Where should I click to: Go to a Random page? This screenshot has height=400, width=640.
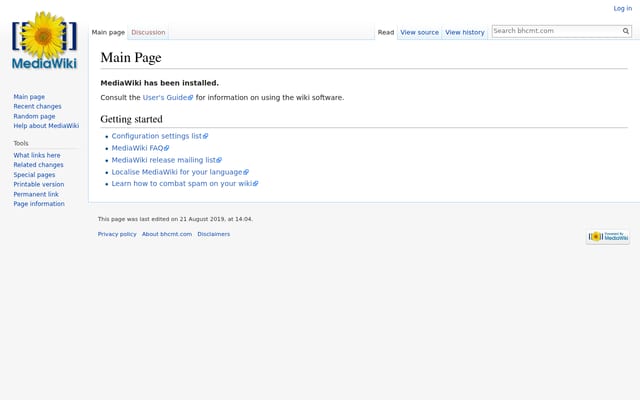tap(34, 116)
